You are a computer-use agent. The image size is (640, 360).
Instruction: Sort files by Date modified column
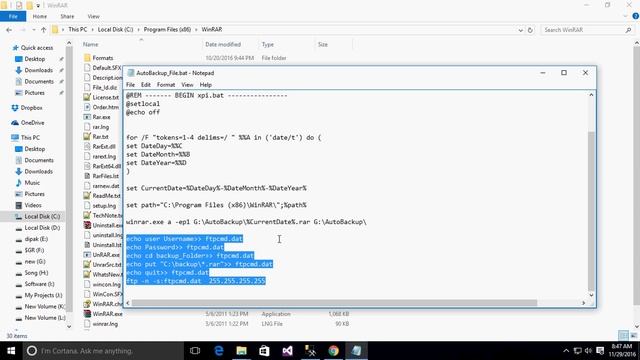(223, 44)
